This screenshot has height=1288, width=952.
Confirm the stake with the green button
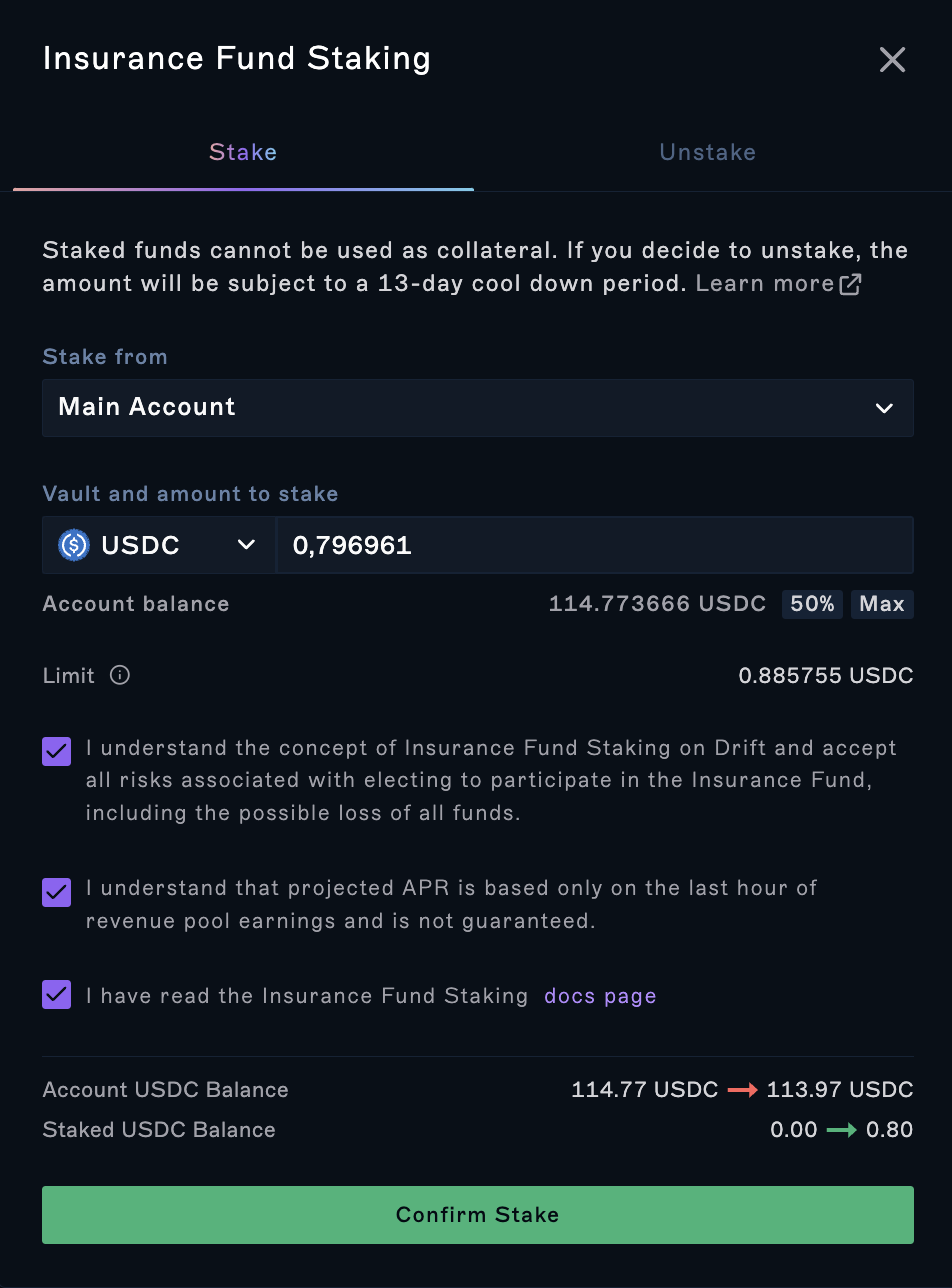click(x=478, y=1215)
